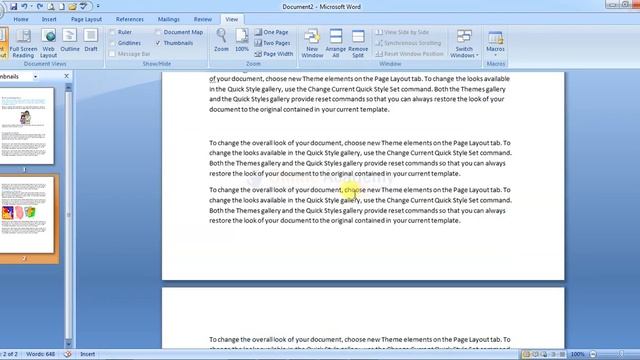Open the Switch Windows dropdown
Screen dimensions: 640x360
[464, 43]
